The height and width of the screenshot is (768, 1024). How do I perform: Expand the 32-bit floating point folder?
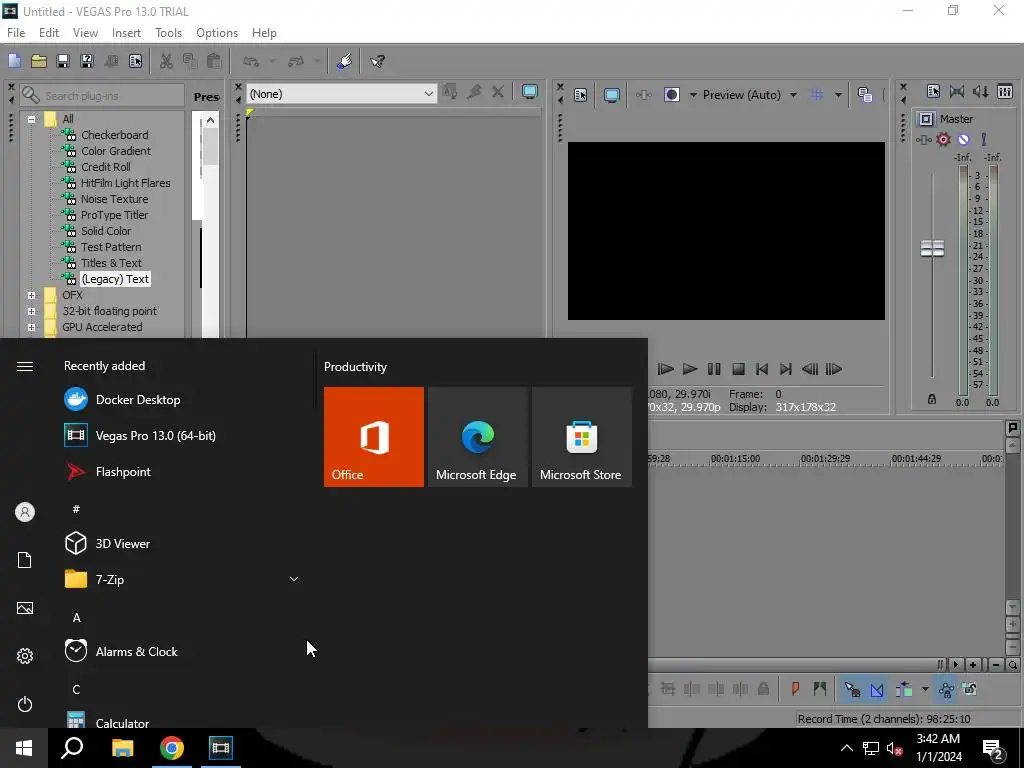click(31, 312)
